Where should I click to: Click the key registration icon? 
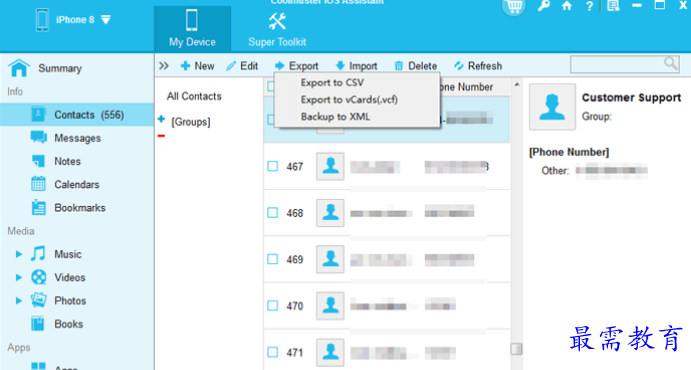click(544, 6)
